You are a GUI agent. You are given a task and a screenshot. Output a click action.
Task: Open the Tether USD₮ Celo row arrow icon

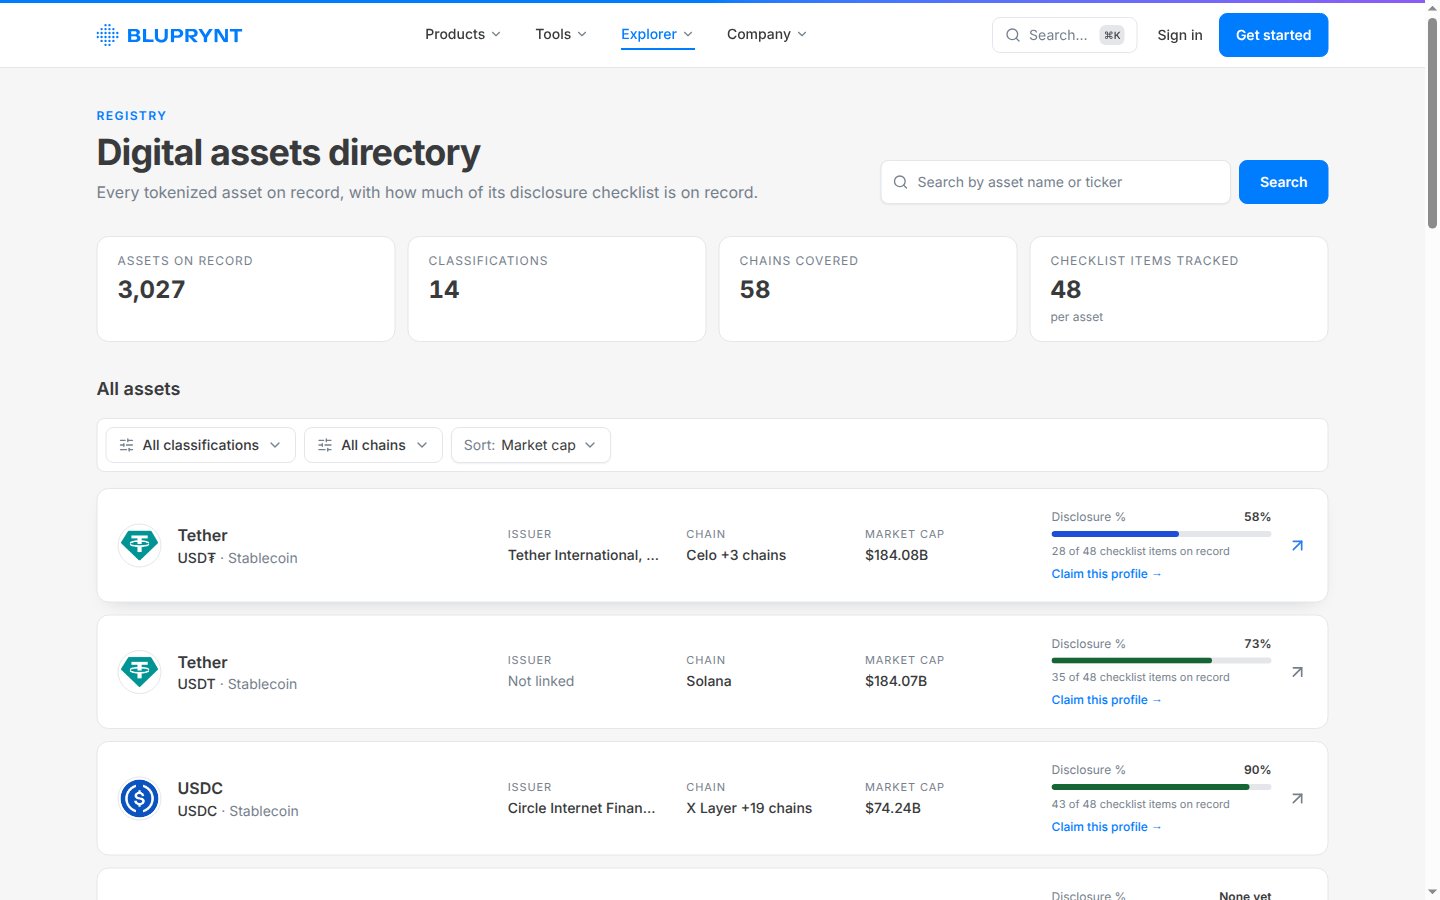click(1297, 546)
